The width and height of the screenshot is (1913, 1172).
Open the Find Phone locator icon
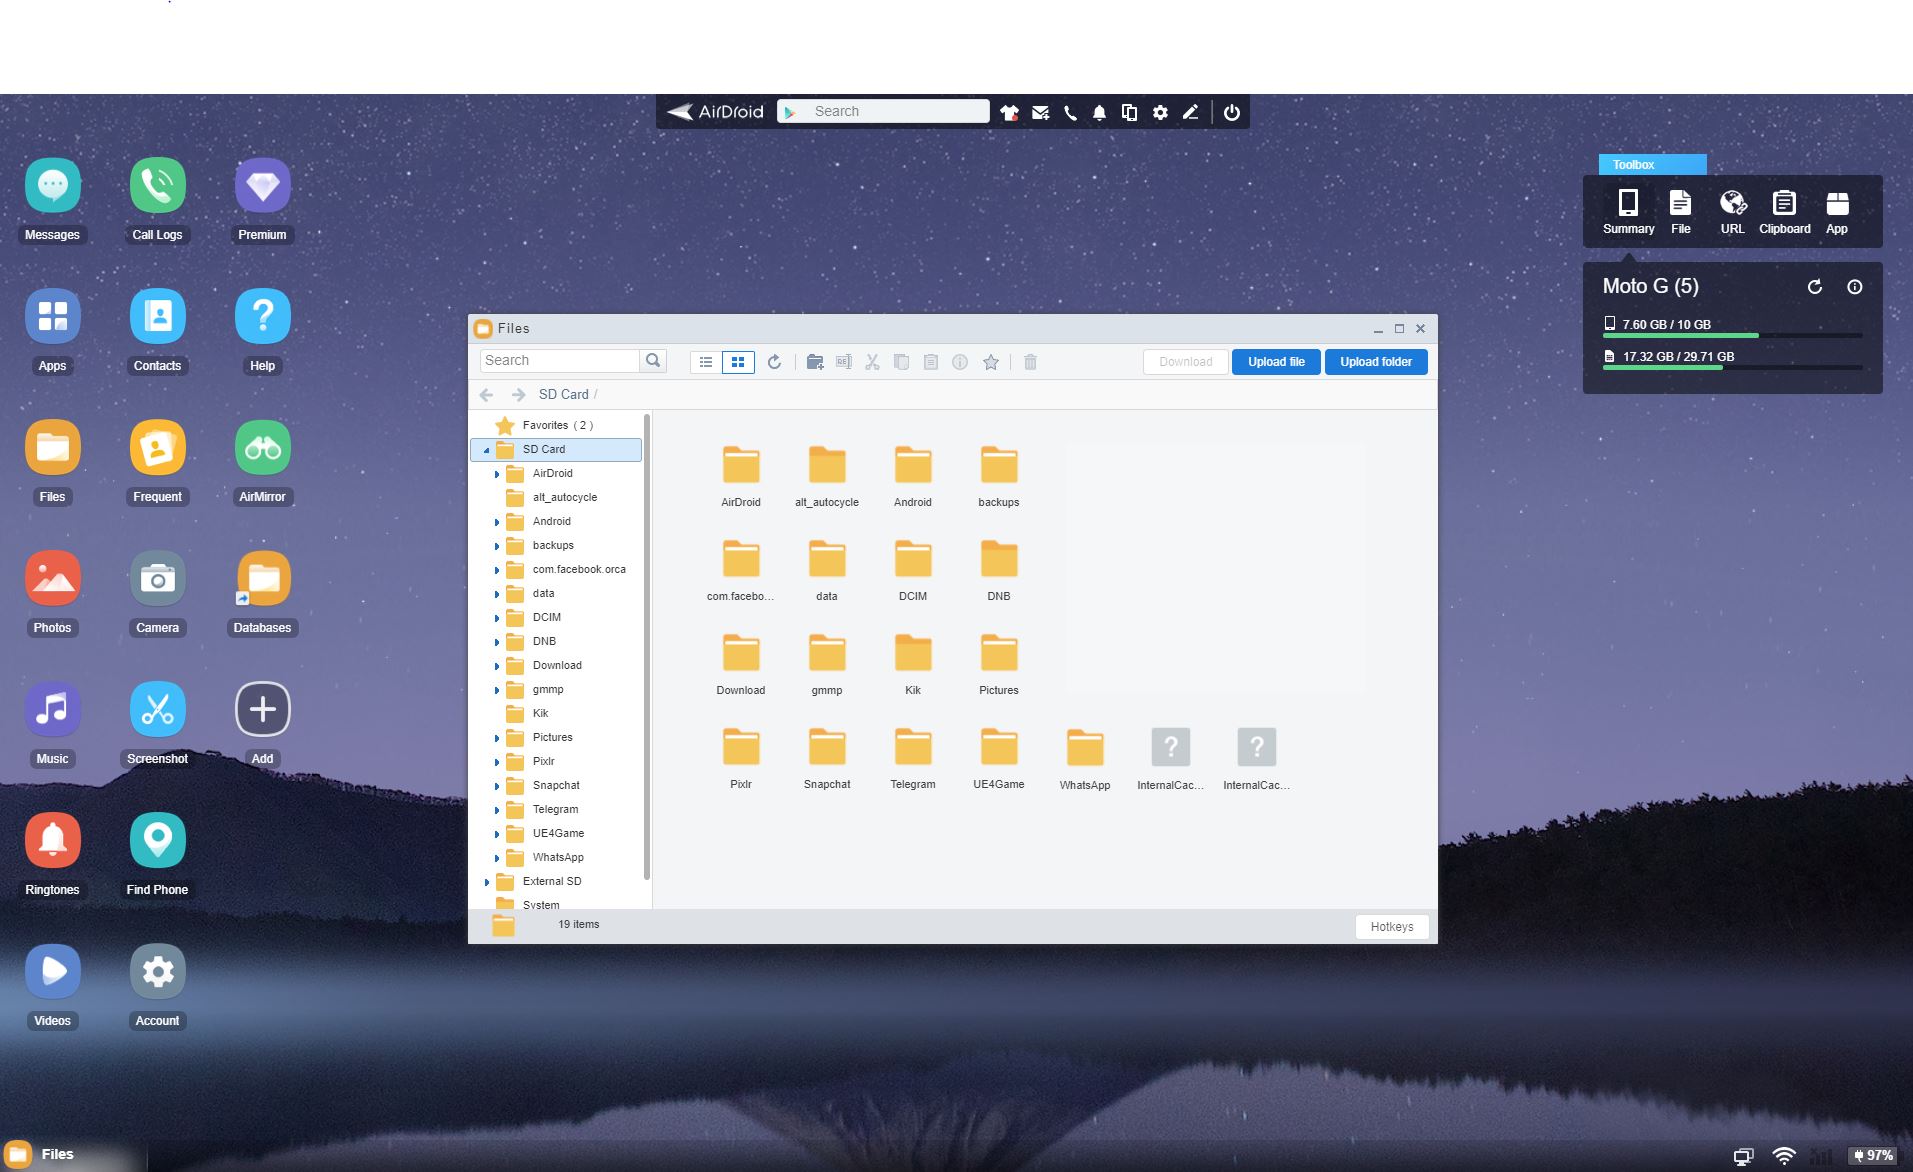[157, 841]
